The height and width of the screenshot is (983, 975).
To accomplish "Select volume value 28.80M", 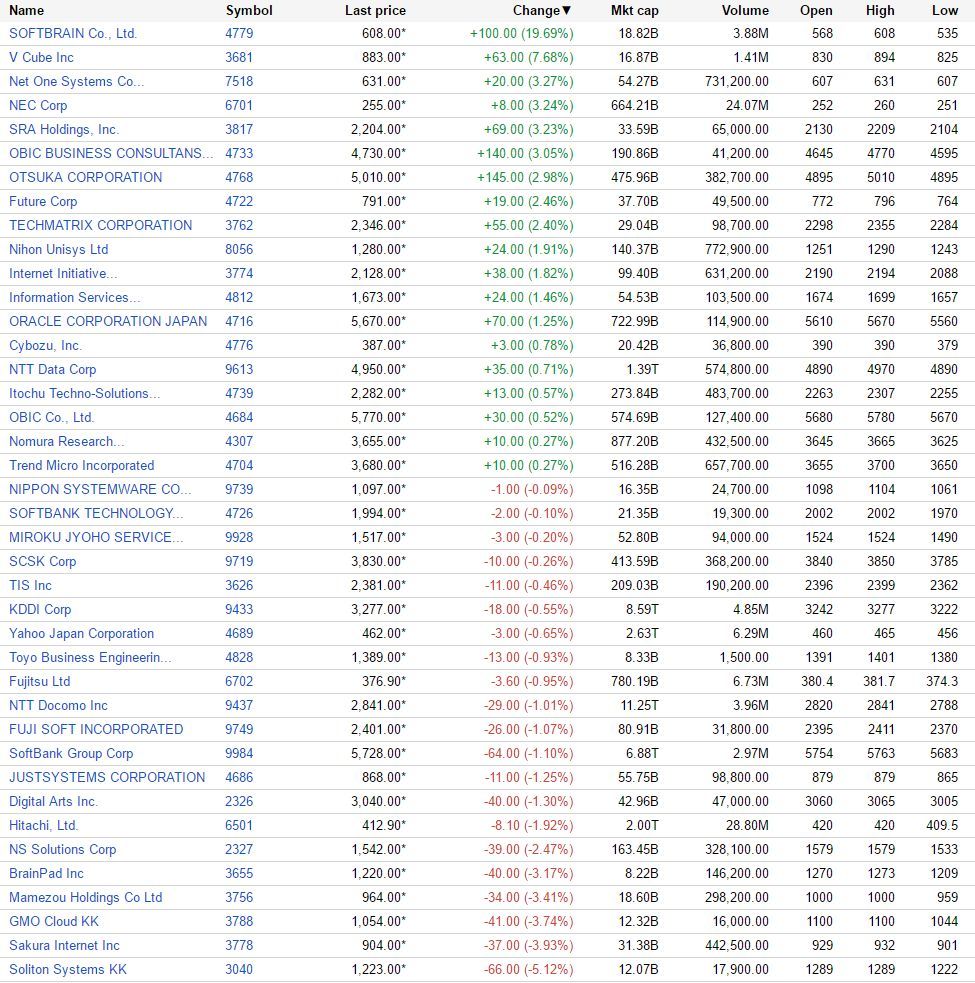I will coord(747,826).
